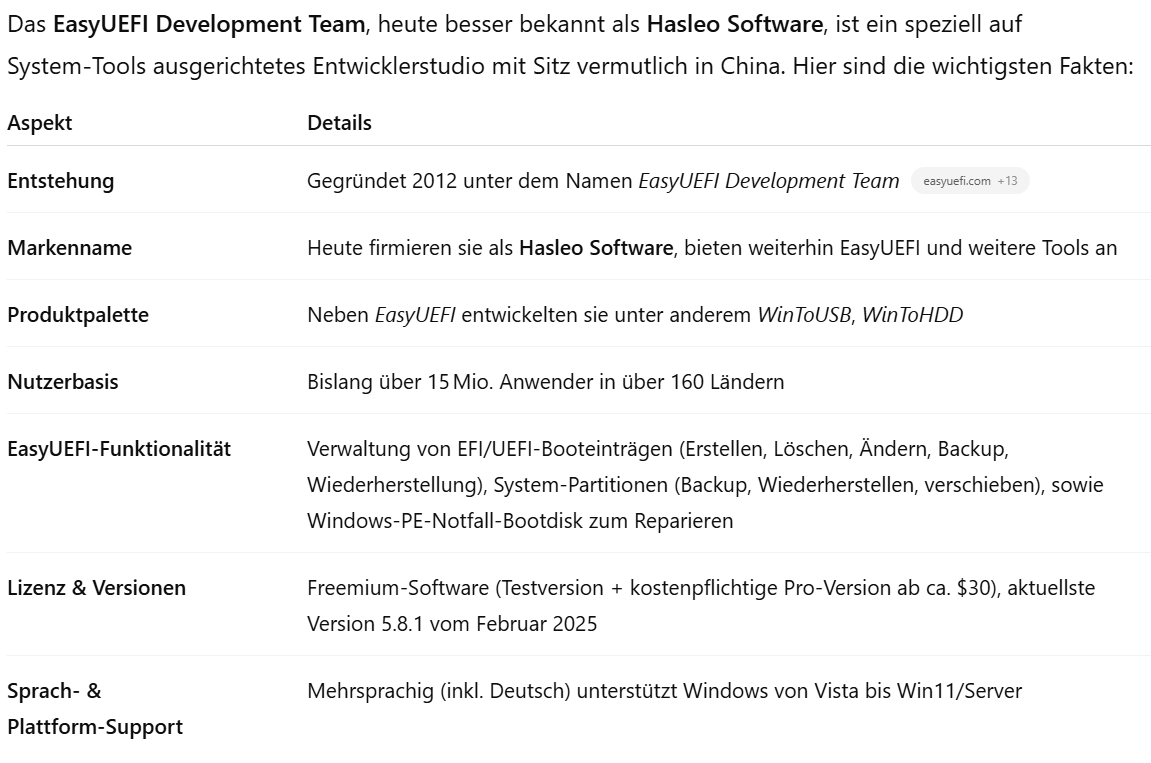Click bold Hasleo Software in intro paragraph
This screenshot has width=1151, height=763.
coord(734,24)
